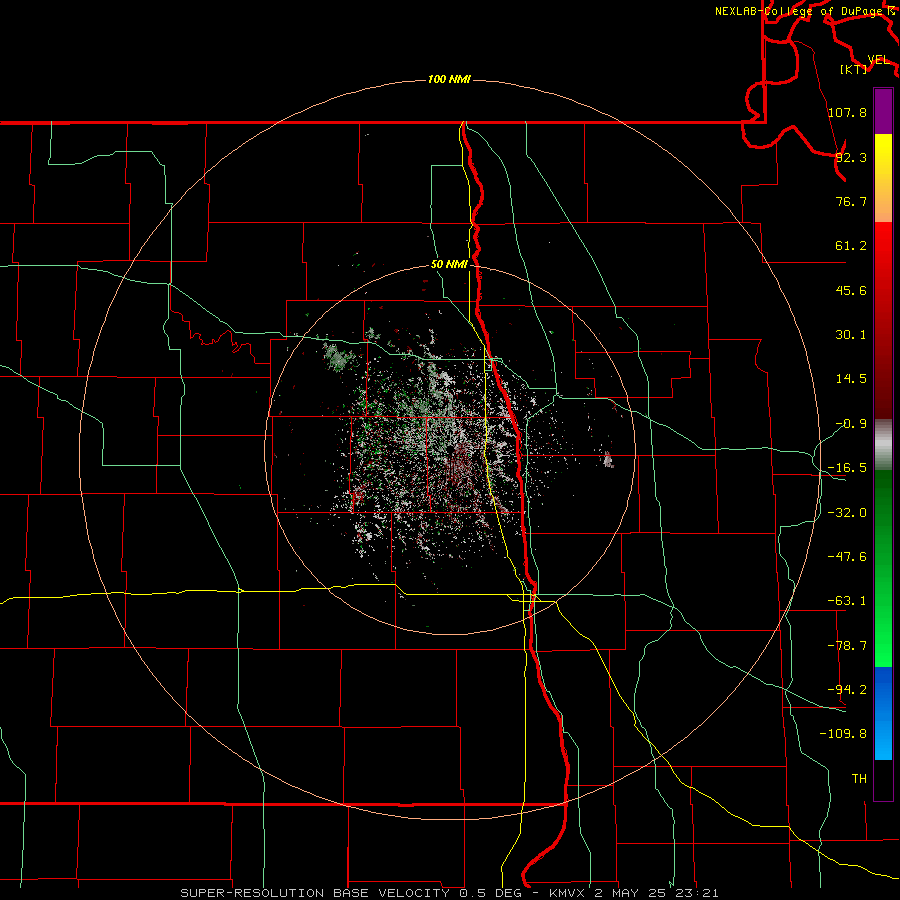This screenshot has height=900, width=900.
Task: Click the -63.1 velocity scale value
Action: pyautogui.click(x=847, y=601)
